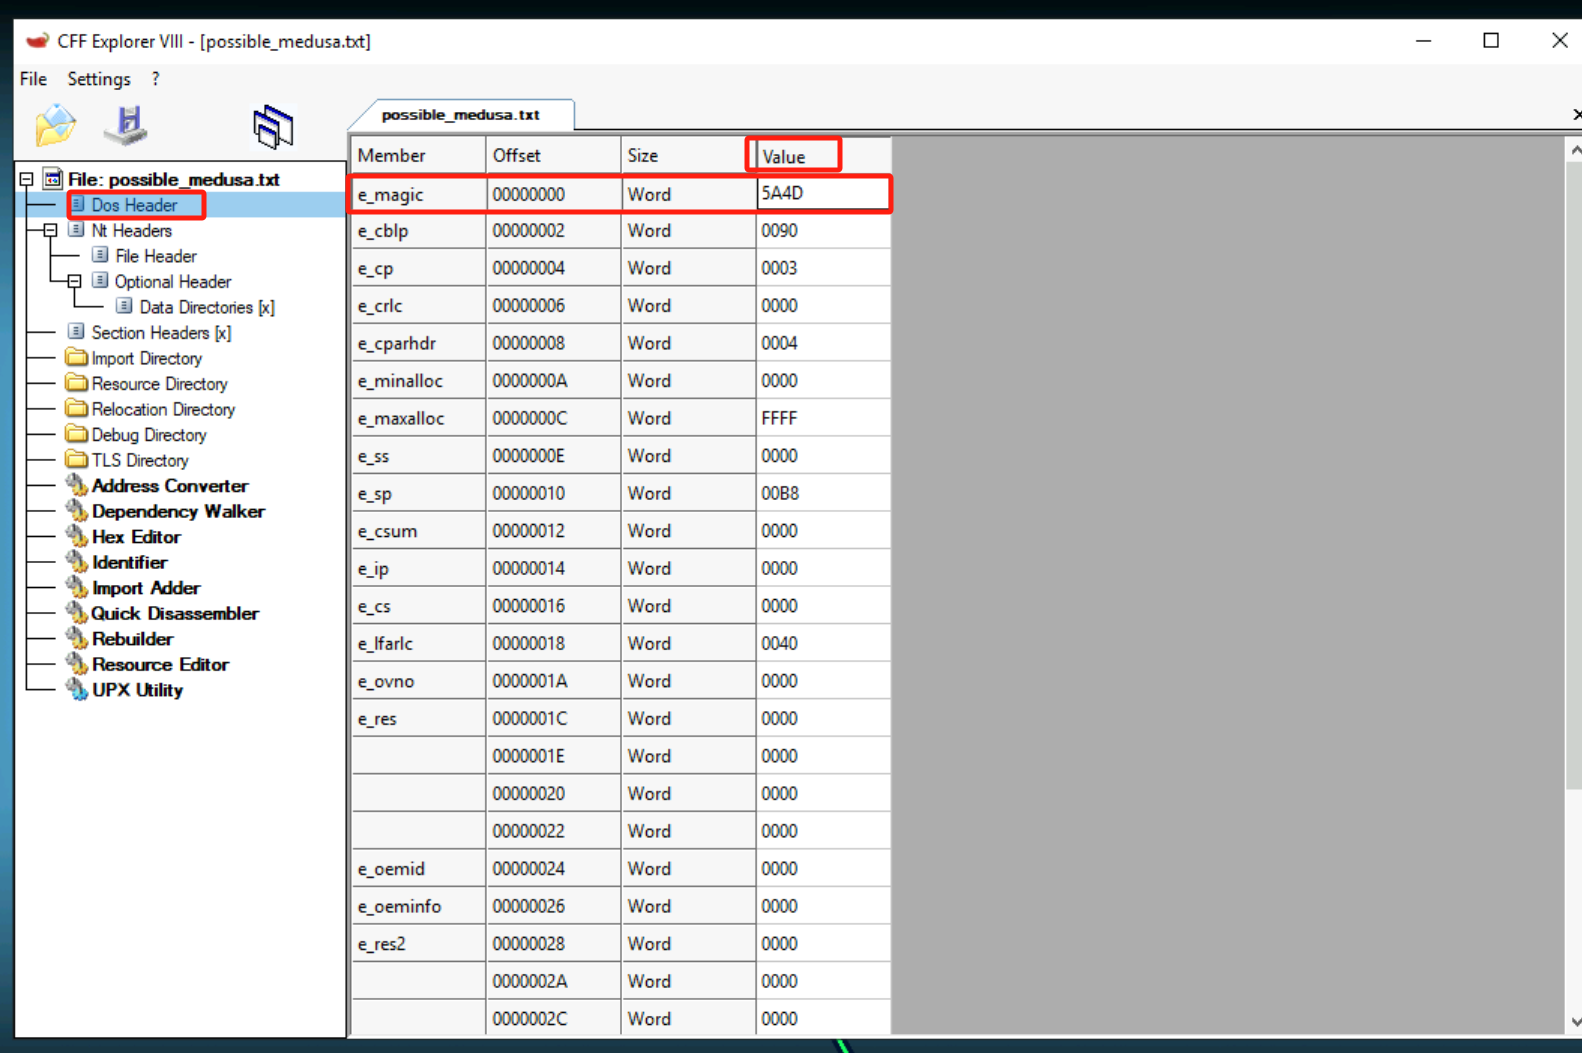Click the Size column header
The height and width of the screenshot is (1053, 1582).
coord(688,156)
